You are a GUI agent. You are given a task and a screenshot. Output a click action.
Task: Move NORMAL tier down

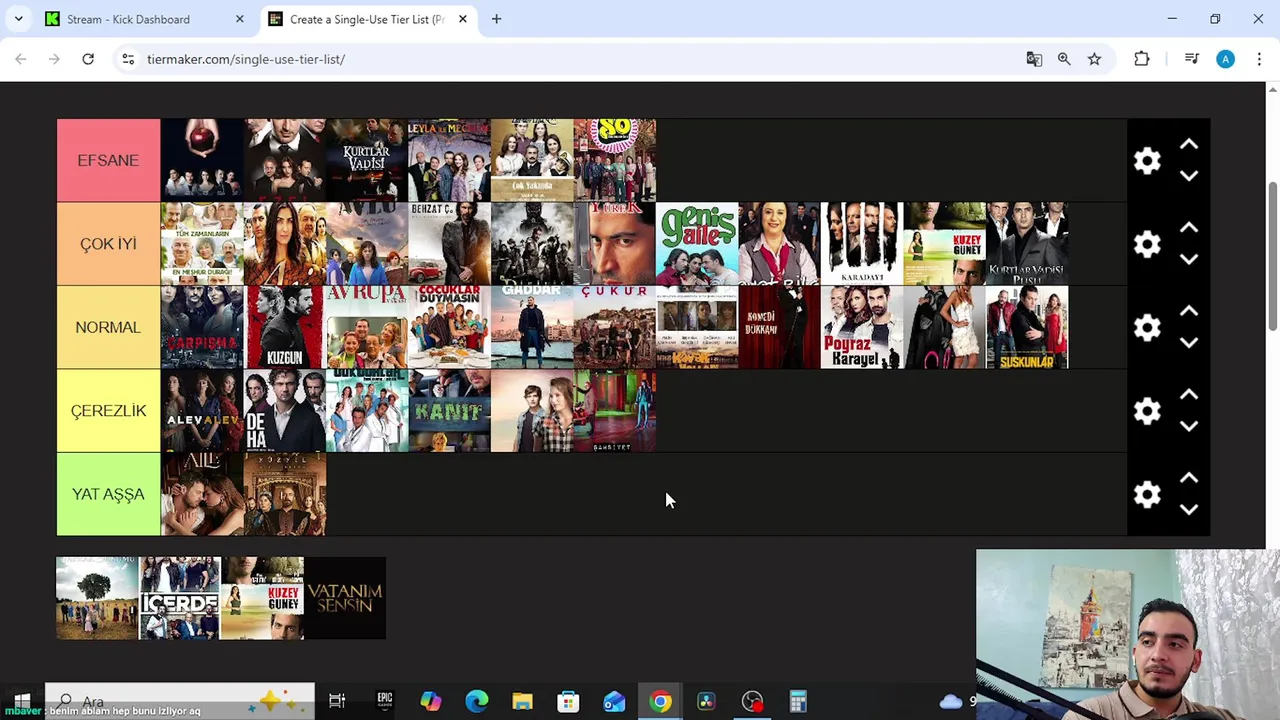pyautogui.click(x=1189, y=343)
